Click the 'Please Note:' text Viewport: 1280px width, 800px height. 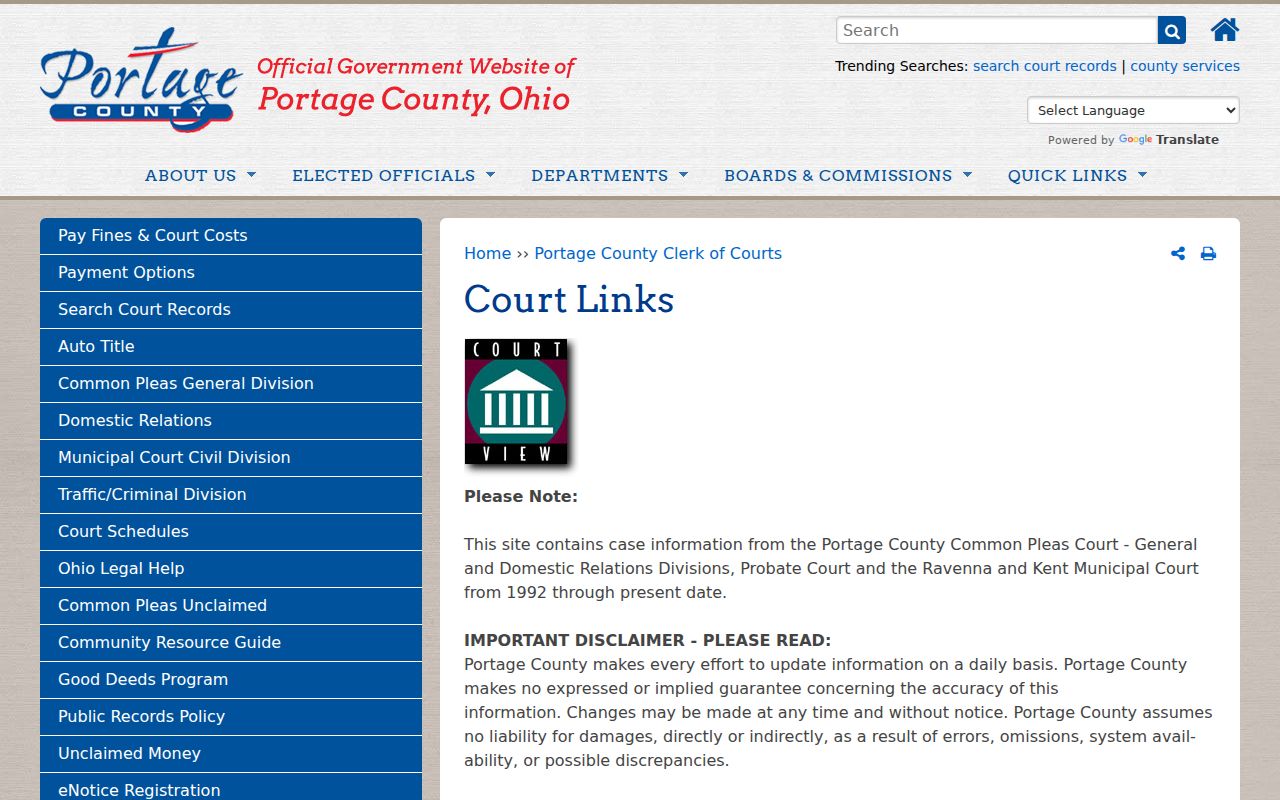[x=521, y=496]
